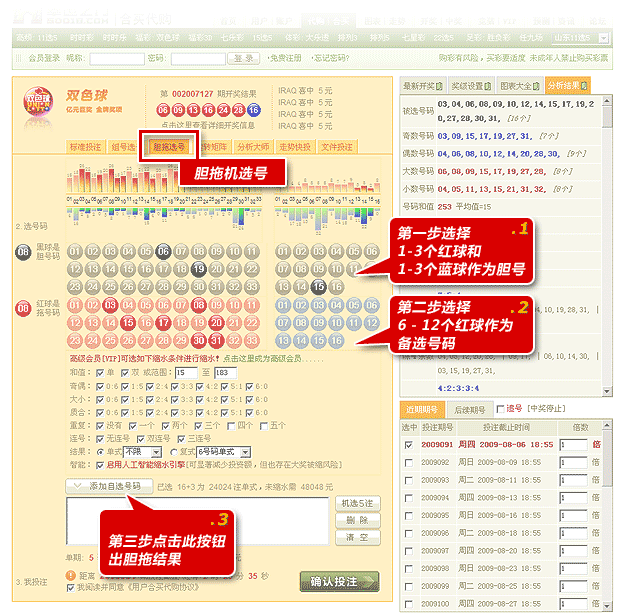
Task: Toggle red 拖号码 ball 31
Action: pyautogui.click(x=217, y=340)
